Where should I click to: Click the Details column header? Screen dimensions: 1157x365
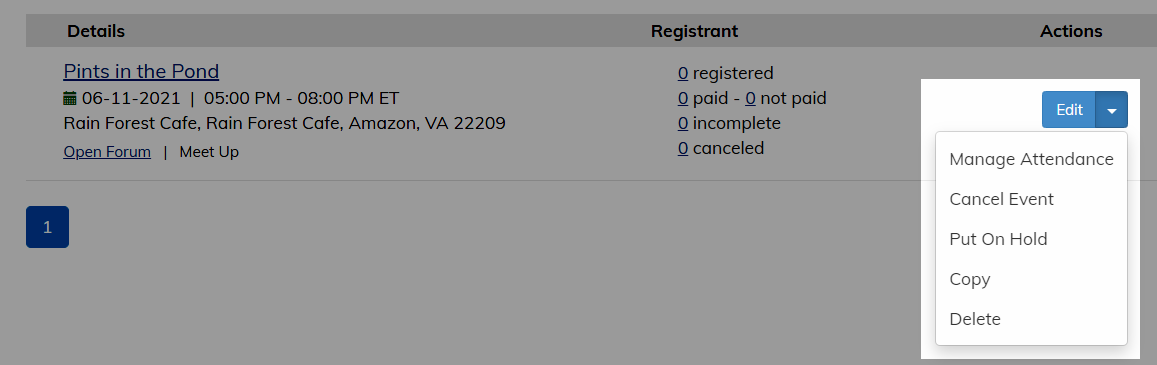point(96,31)
